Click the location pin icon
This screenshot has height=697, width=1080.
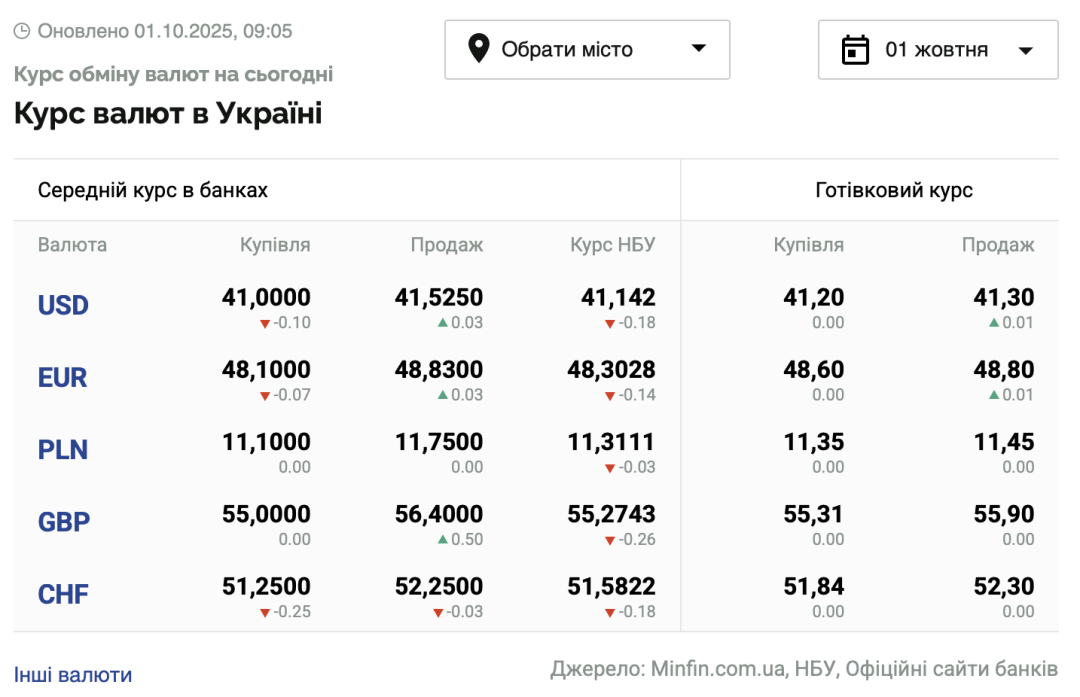click(x=479, y=48)
